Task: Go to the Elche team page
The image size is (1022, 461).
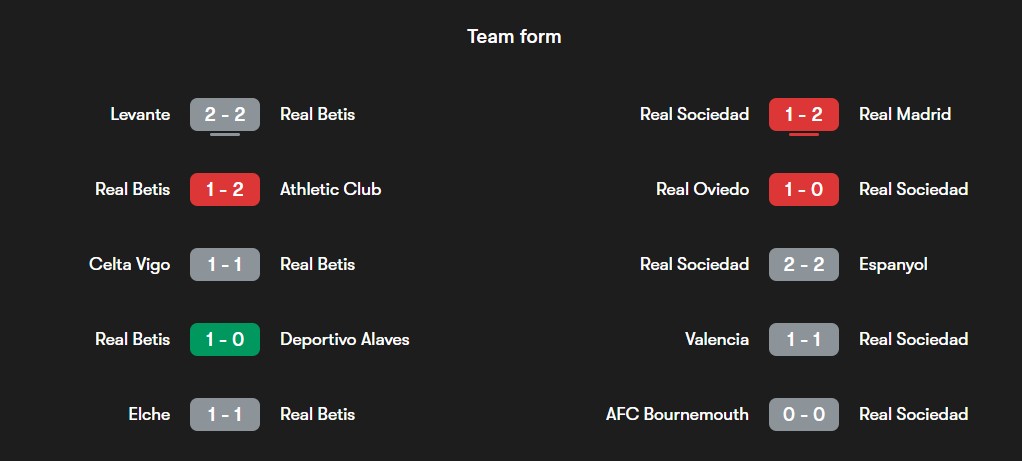Action: coord(149,414)
